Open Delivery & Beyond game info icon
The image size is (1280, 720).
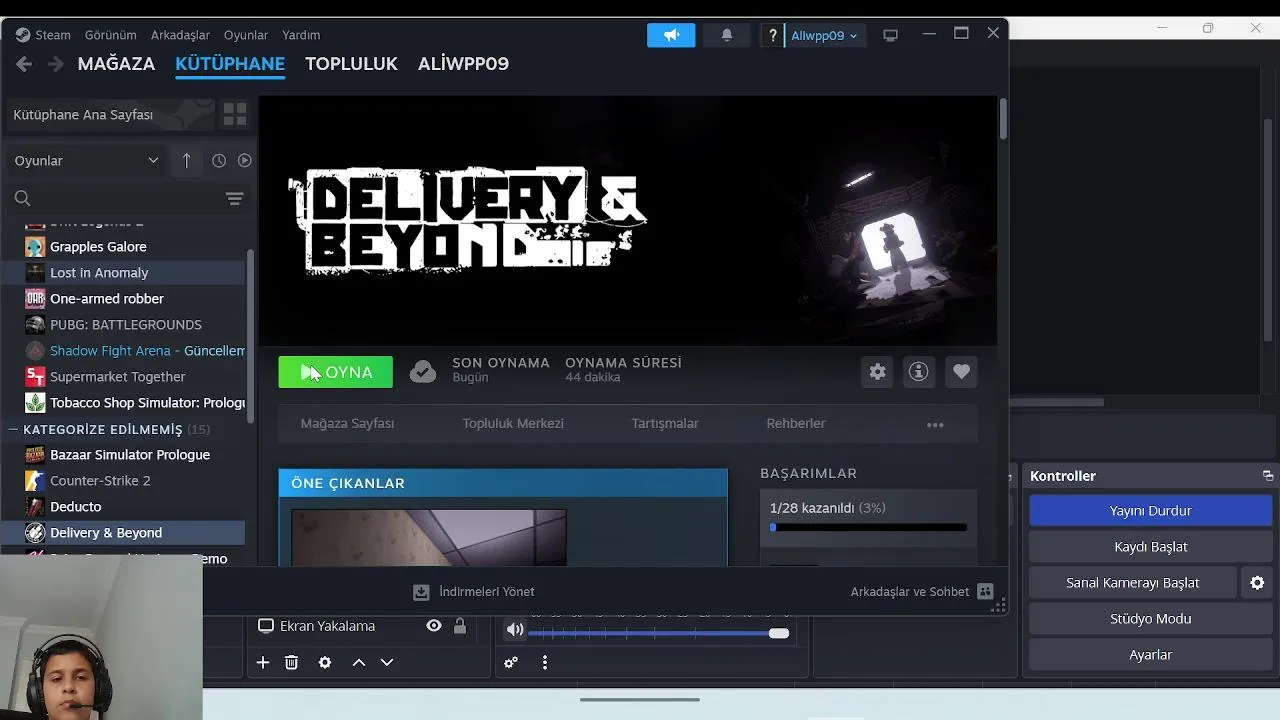(918, 372)
